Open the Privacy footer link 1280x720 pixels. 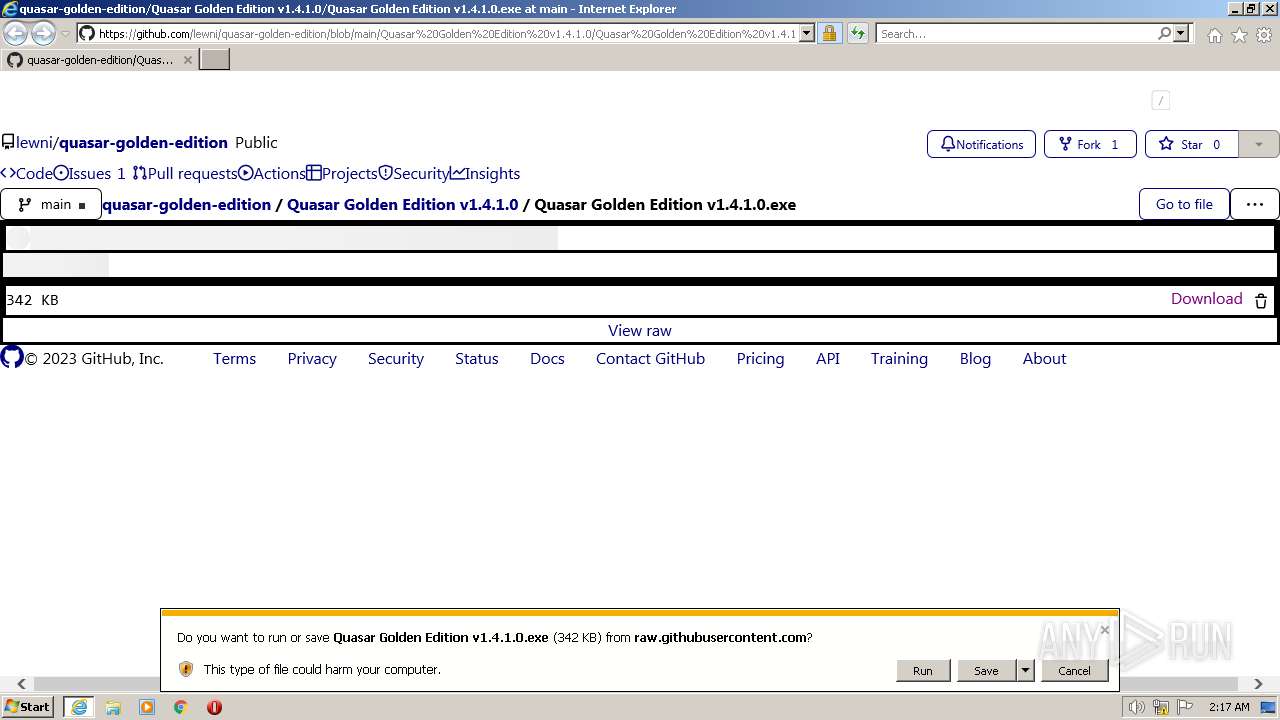312,358
